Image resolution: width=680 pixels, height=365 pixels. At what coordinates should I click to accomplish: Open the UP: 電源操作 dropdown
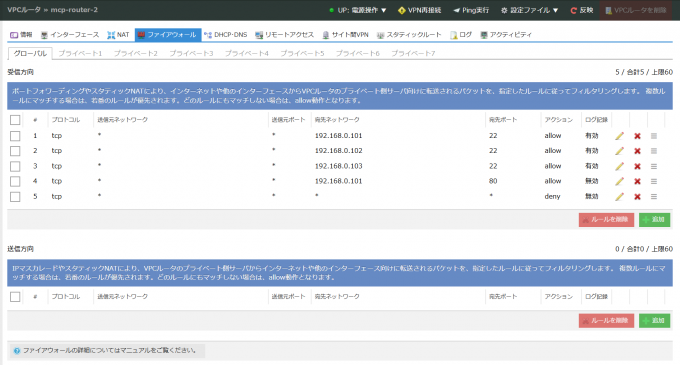pos(358,10)
